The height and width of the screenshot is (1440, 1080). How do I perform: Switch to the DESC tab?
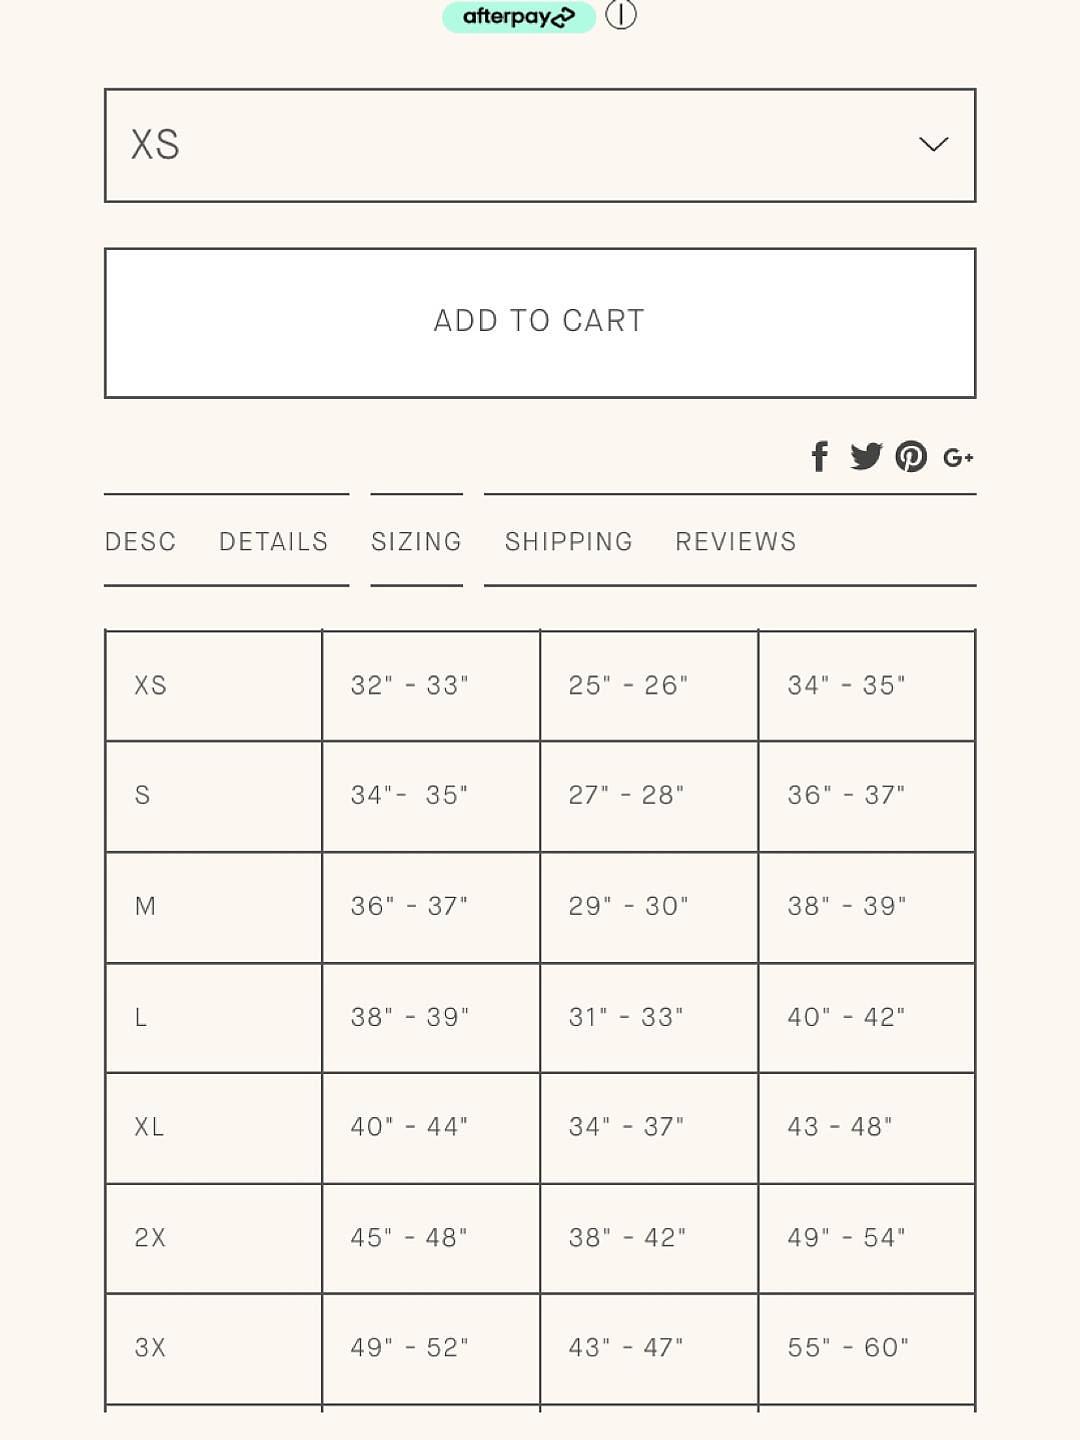pos(140,541)
